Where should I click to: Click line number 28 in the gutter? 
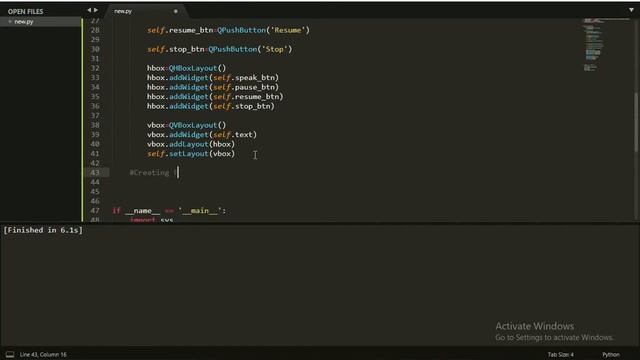pos(95,30)
